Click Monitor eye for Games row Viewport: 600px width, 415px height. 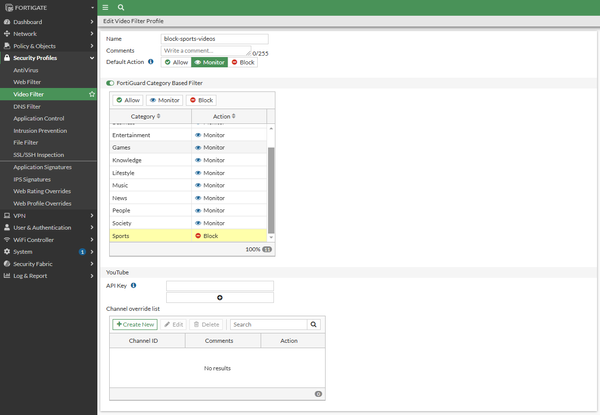(198, 148)
